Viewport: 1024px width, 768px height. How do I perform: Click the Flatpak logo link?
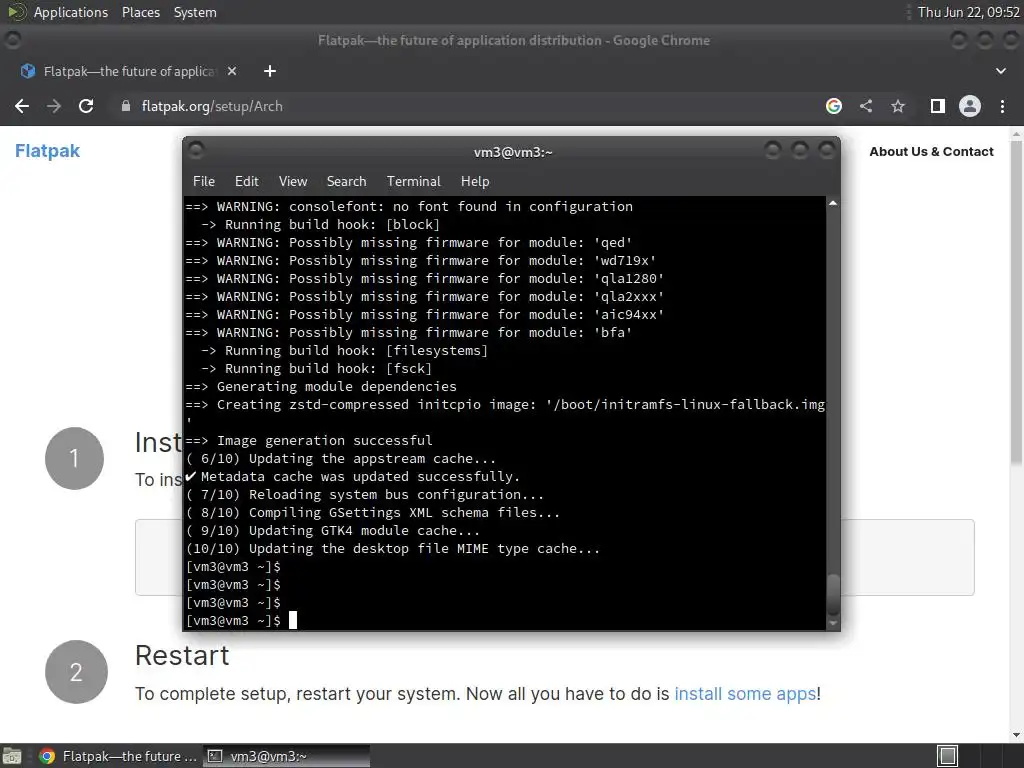coord(47,151)
